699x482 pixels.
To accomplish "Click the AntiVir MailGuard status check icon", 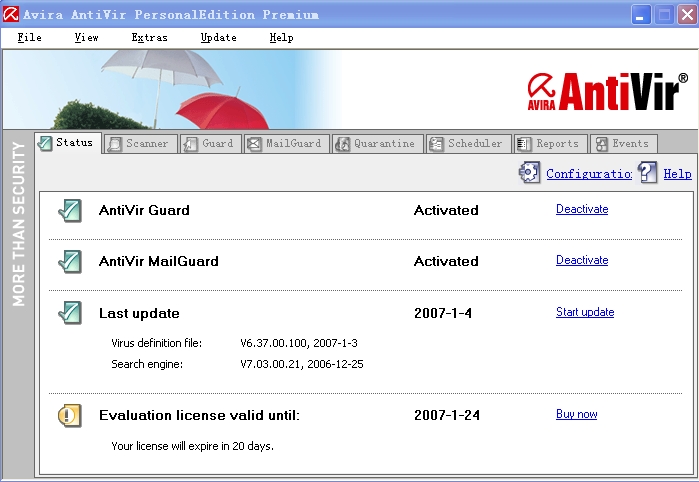I will pyautogui.click(x=70, y=261).
